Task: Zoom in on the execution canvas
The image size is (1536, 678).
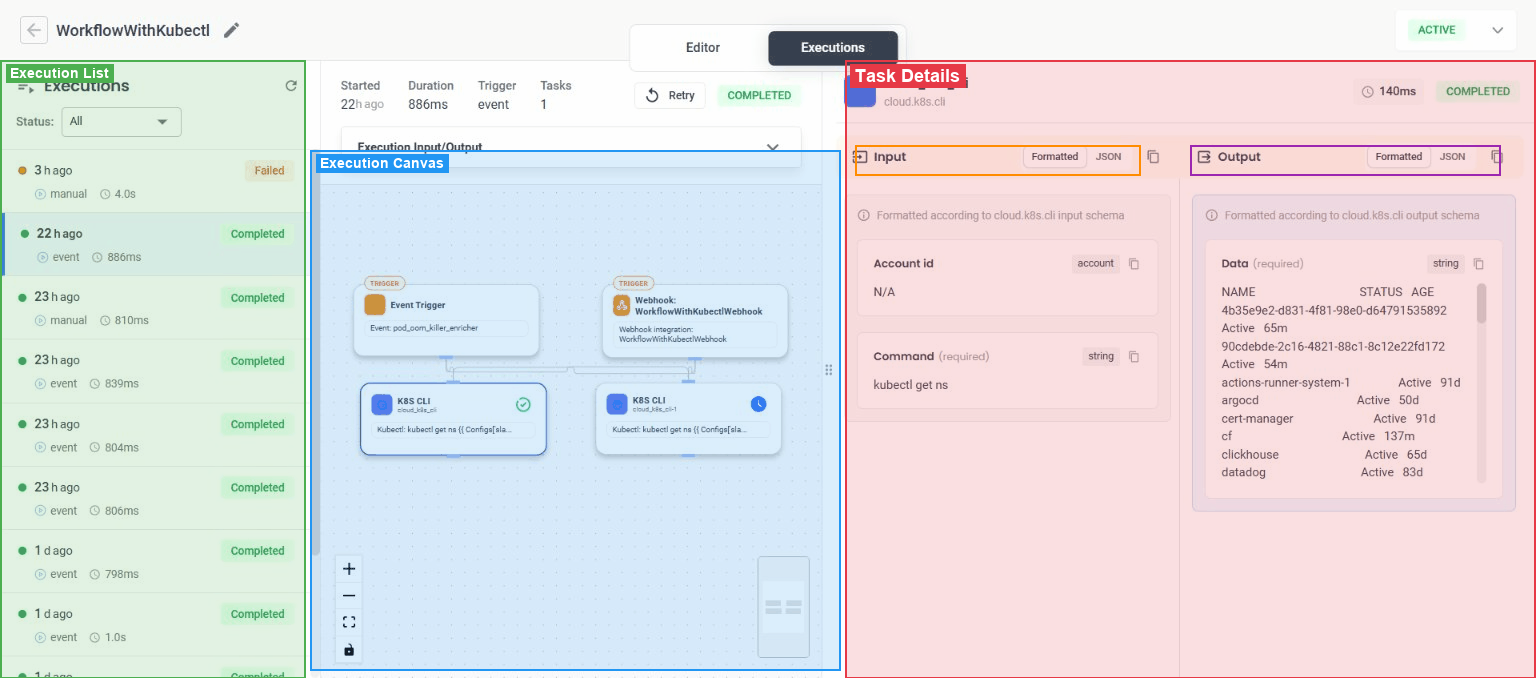Action: 348,568
